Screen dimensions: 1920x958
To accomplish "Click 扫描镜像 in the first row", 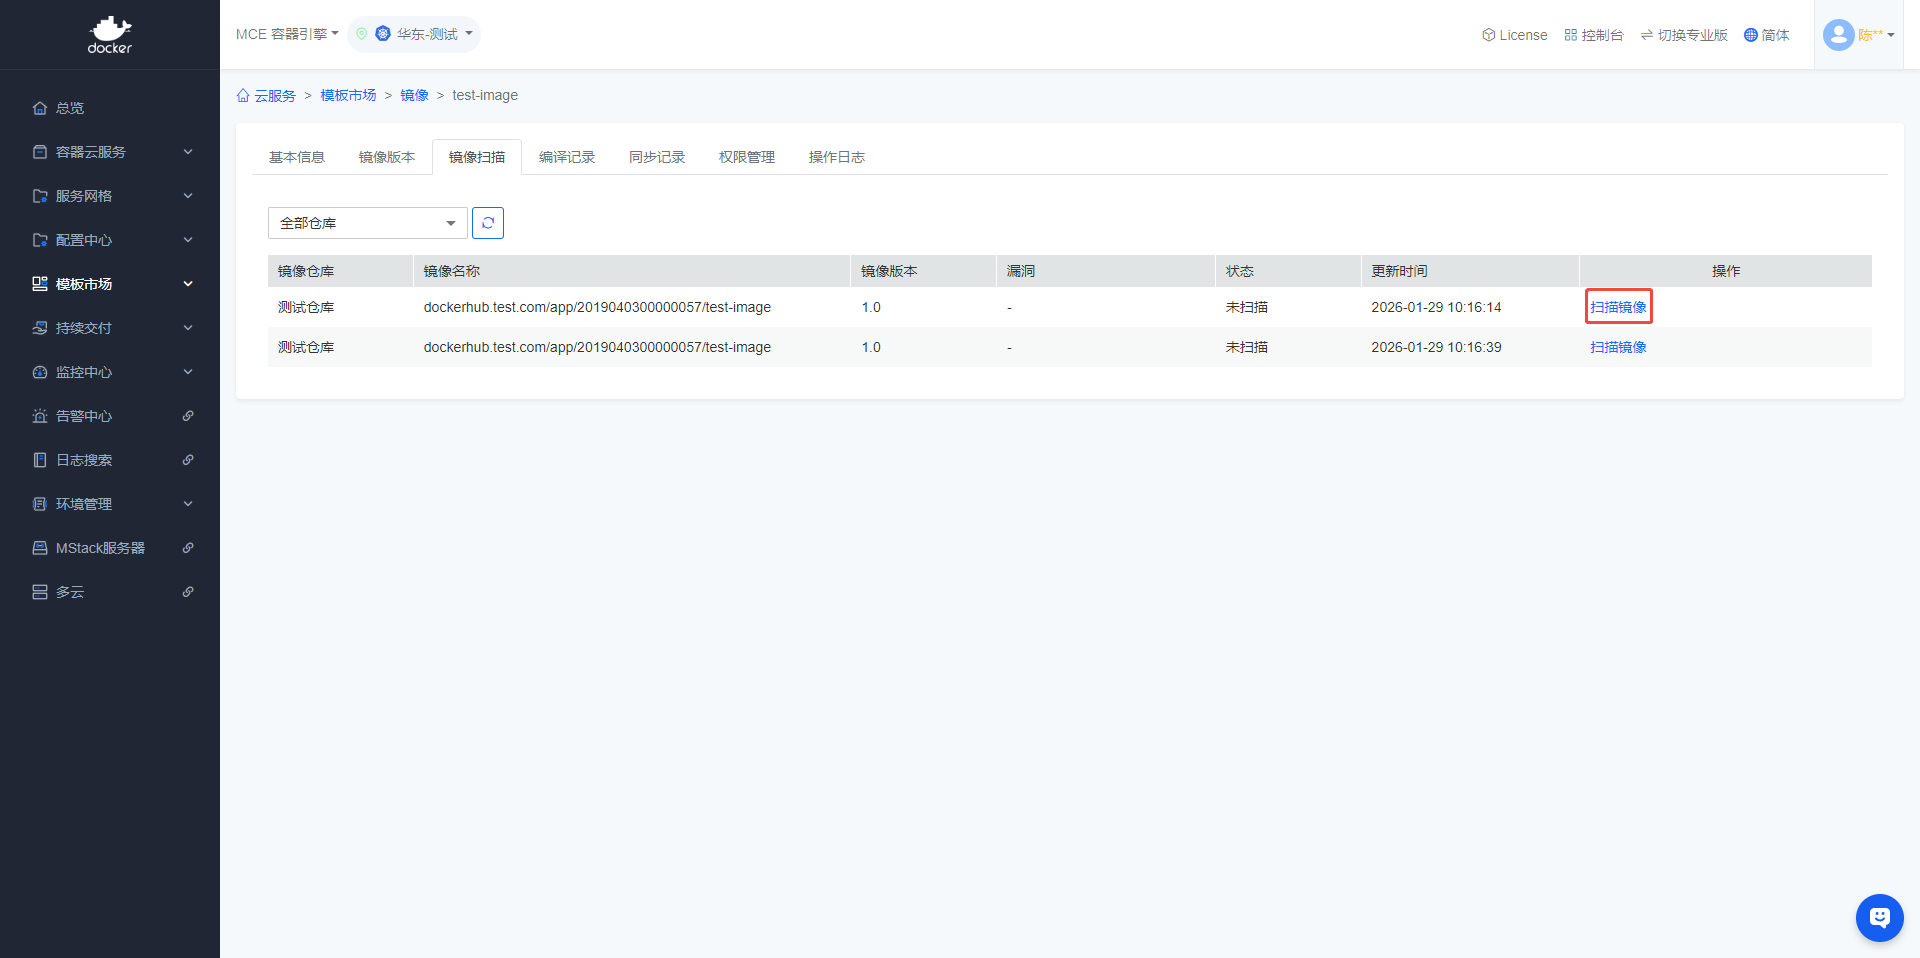I will (x=1618, y=307).
